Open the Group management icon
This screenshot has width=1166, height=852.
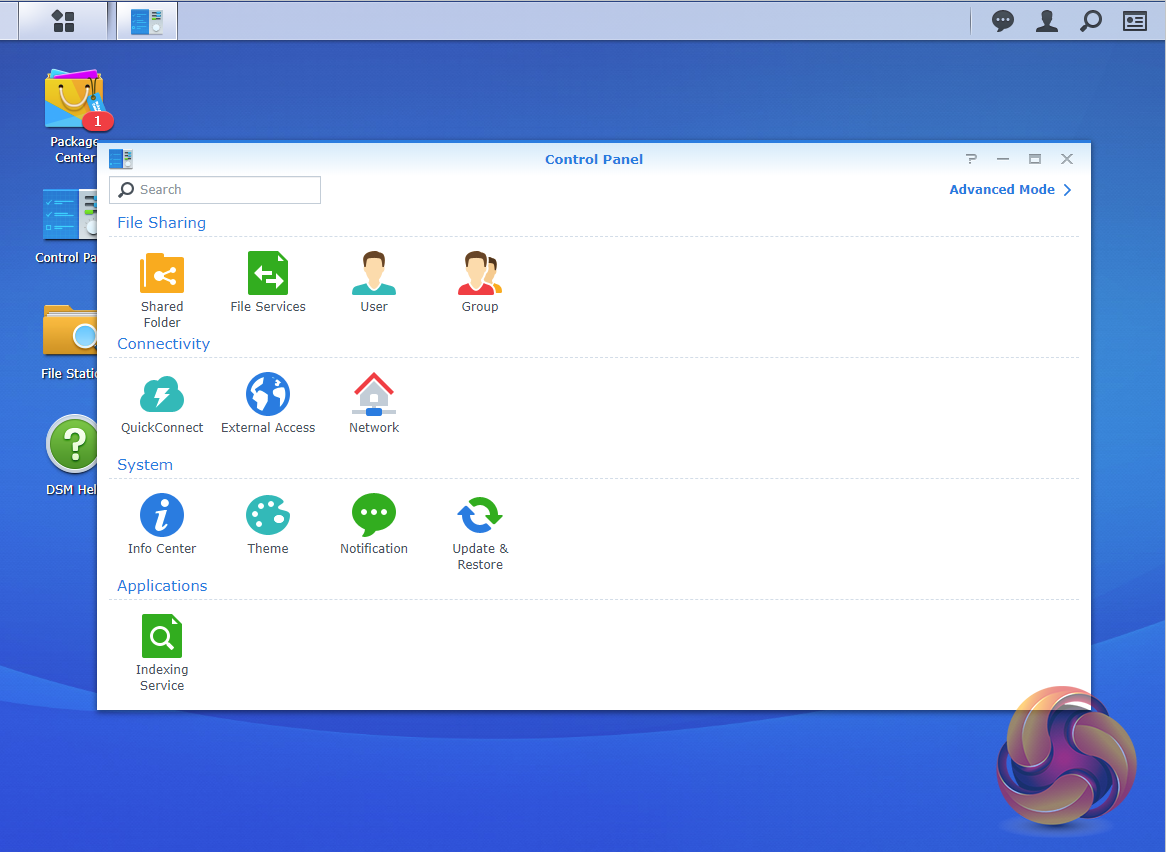point(480,274)
